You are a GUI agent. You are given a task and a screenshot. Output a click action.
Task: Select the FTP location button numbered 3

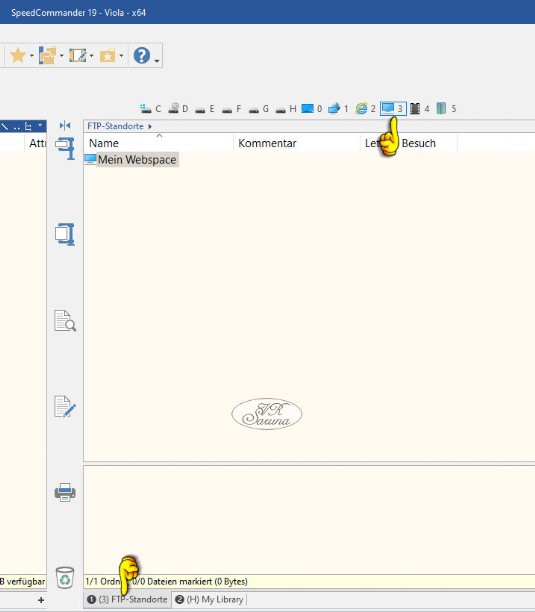tap(393, 109)
